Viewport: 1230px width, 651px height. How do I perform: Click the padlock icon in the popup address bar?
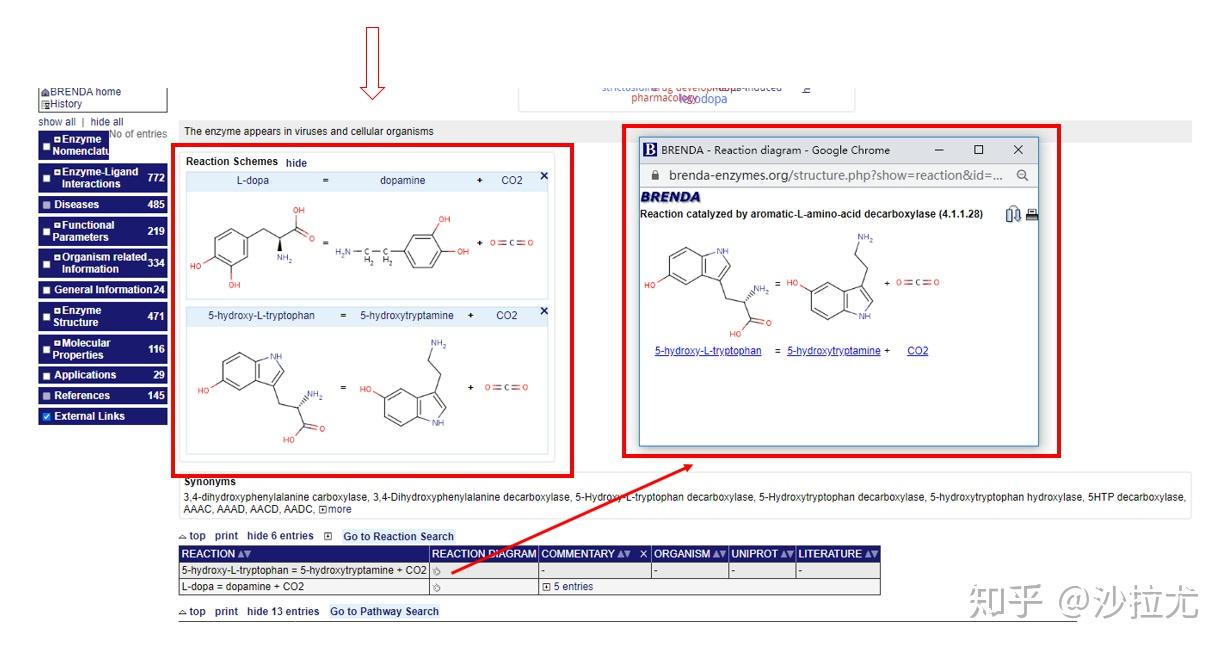pos(655,174)
